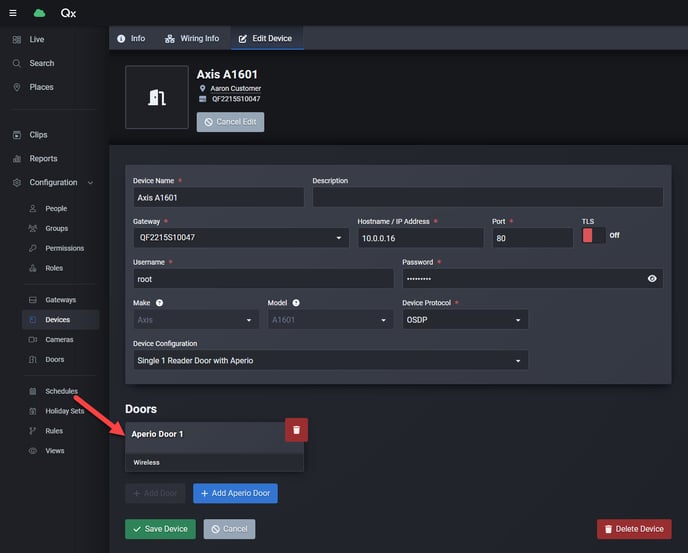Show password with the eye icon
This screenshot has width=688, height=553.
652,279
